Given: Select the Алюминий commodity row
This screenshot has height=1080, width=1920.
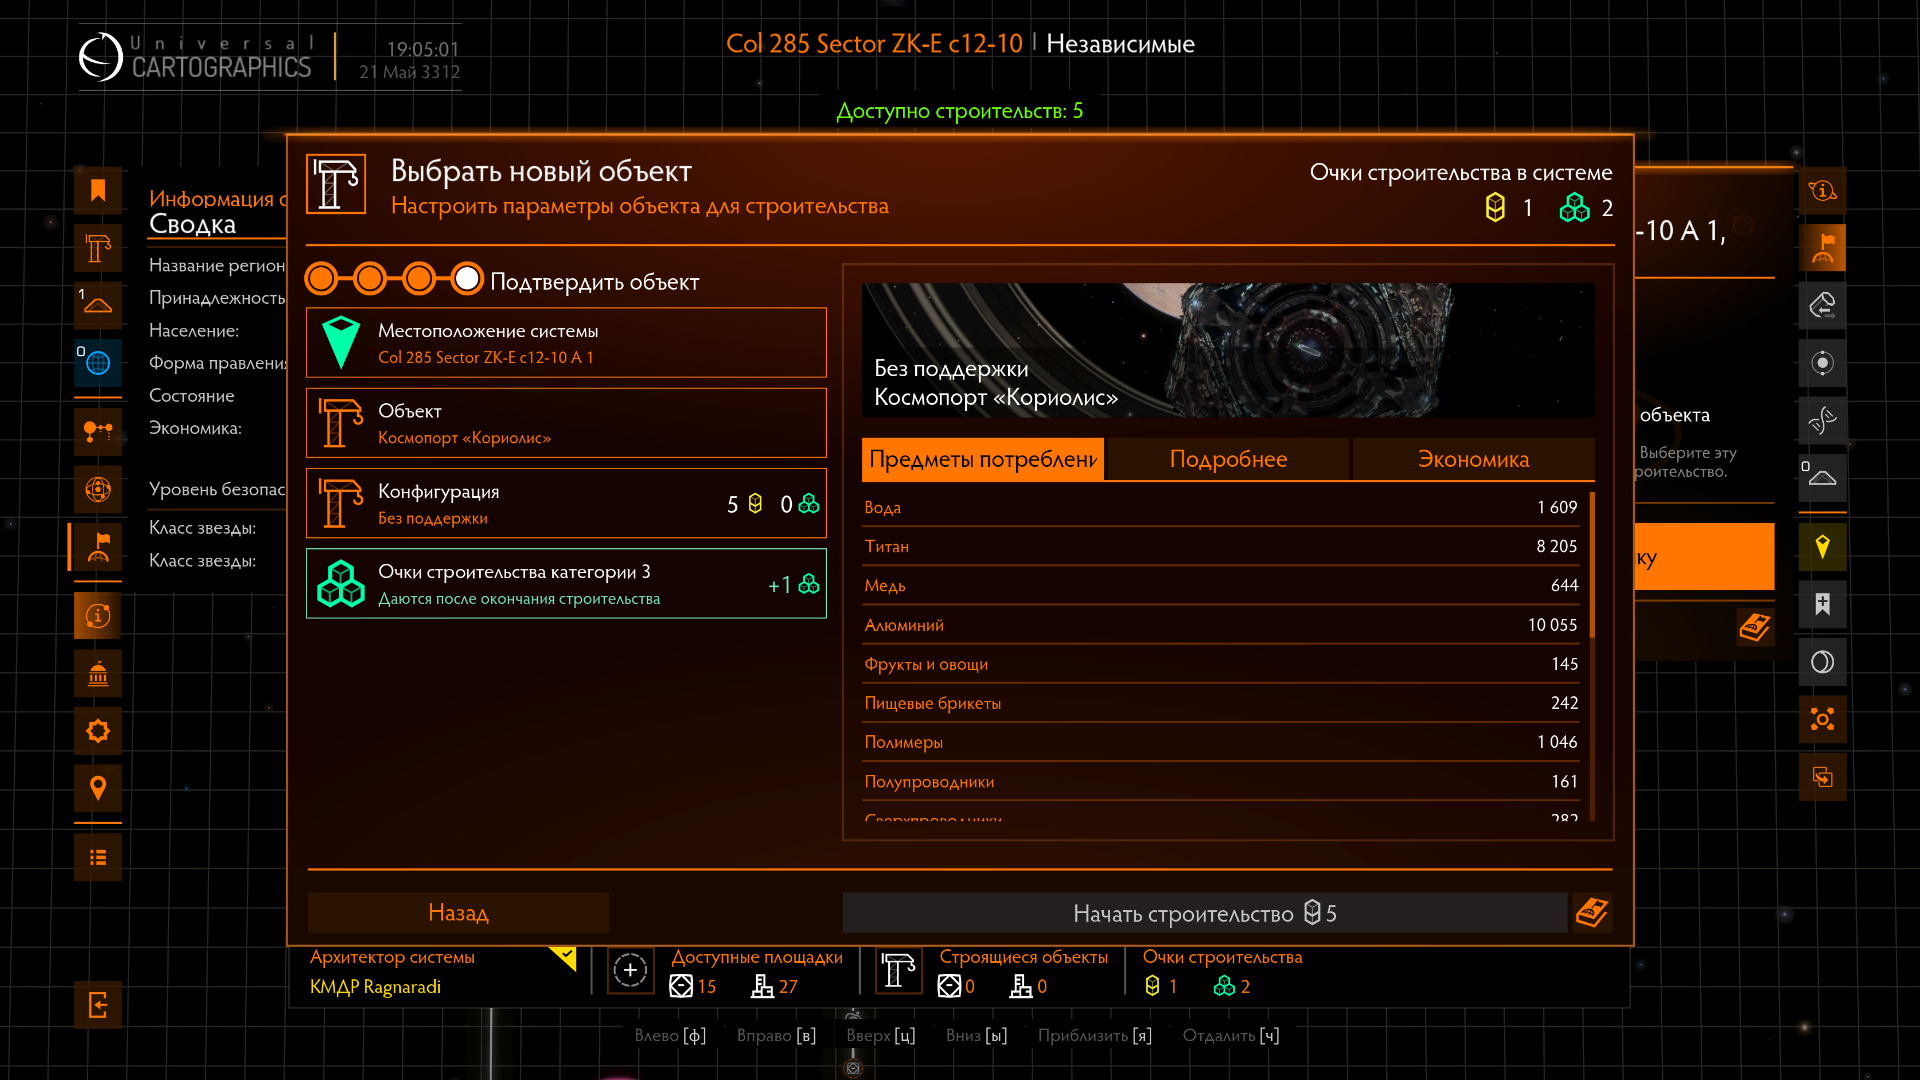Looking at the screenshot, I should coord(1221,625).
